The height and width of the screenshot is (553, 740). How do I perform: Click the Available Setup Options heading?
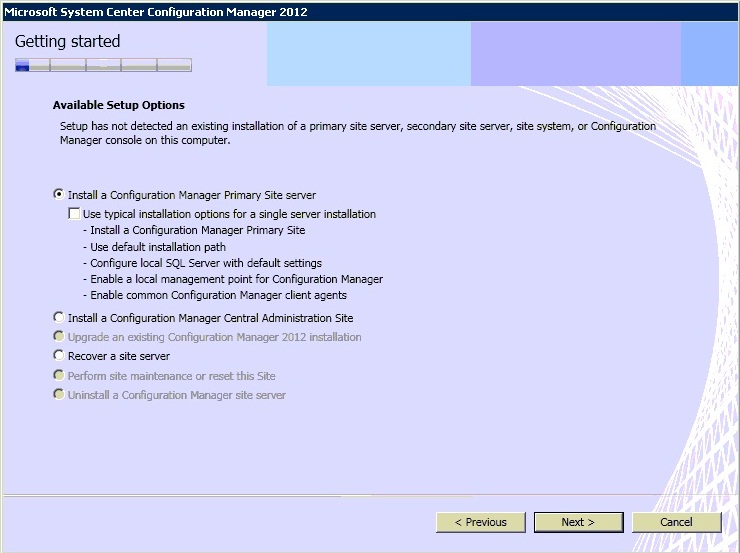[x=118, y=105]
